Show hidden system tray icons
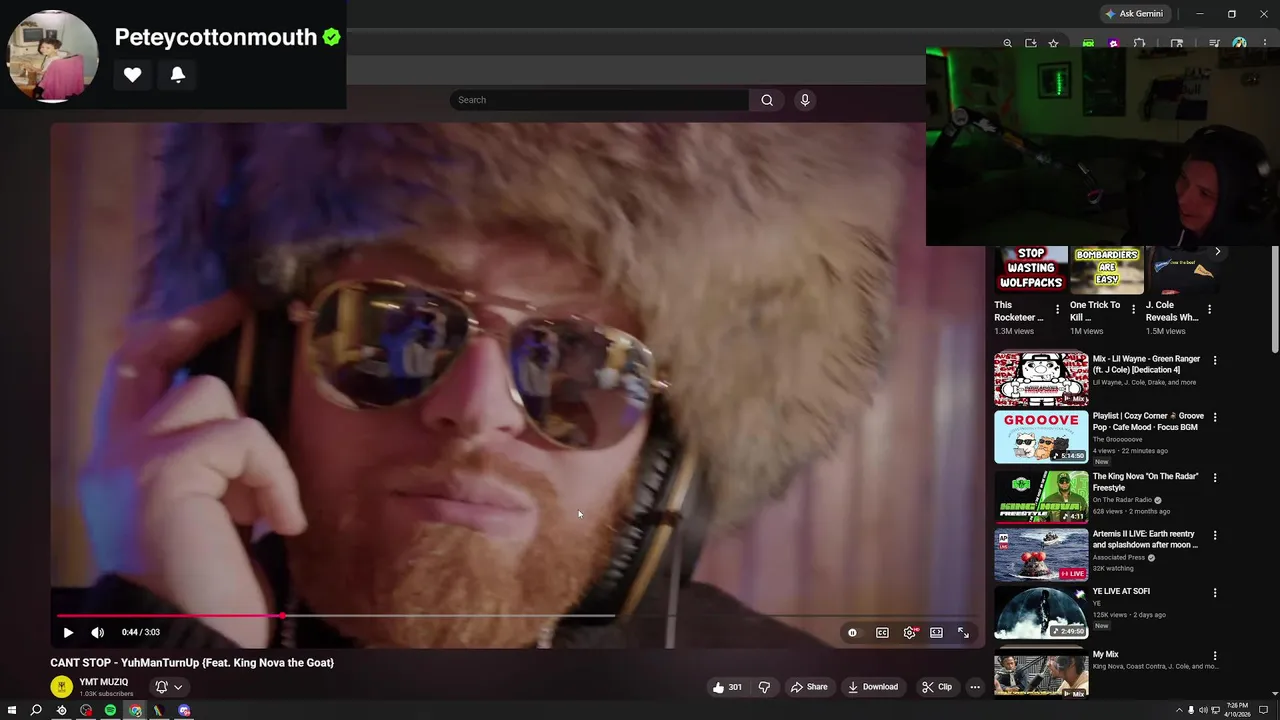Screen dimensions: 1280x720 1178,710
